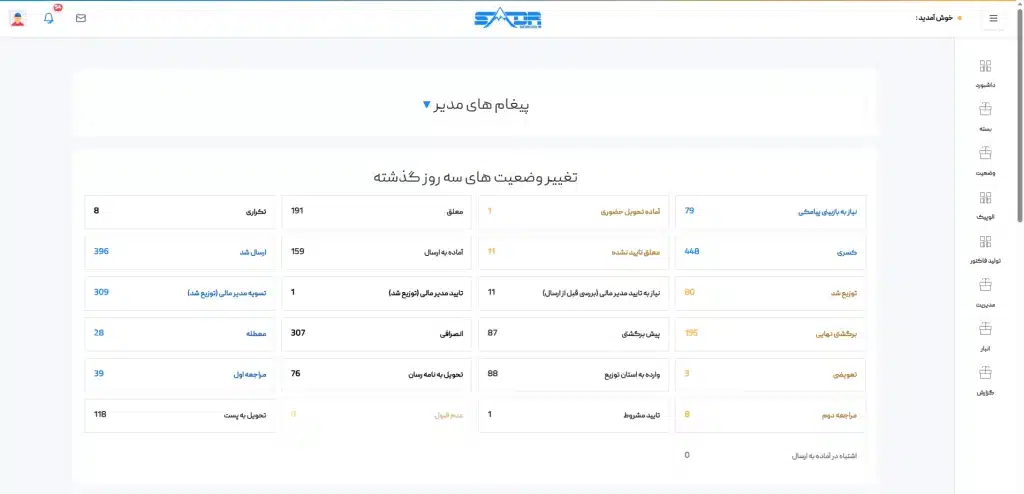1024x494 pixels.
Task: Click the count 448 in کسری card
Action: (692, 252)
